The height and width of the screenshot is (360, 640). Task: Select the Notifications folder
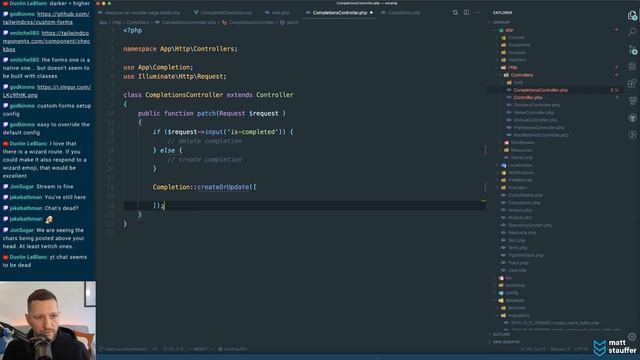click(x=520, y=173)
